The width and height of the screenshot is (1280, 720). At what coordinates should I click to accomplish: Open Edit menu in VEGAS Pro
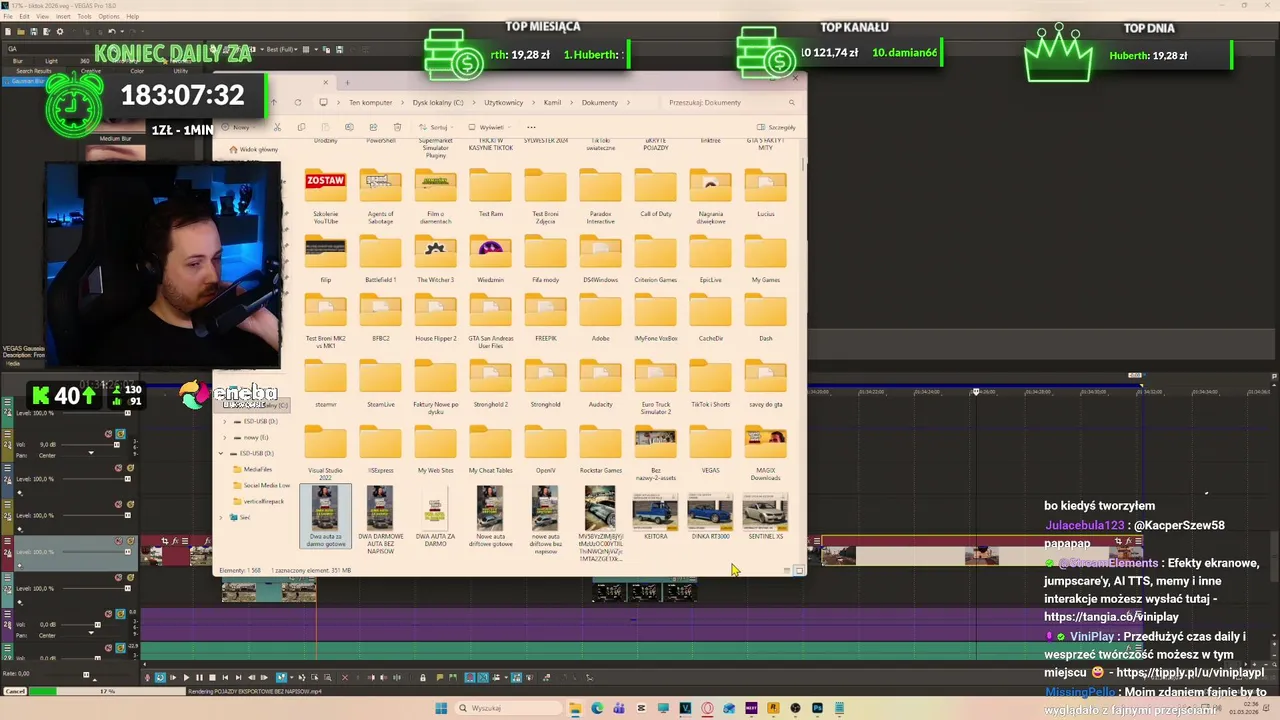(x=24, y=16)
